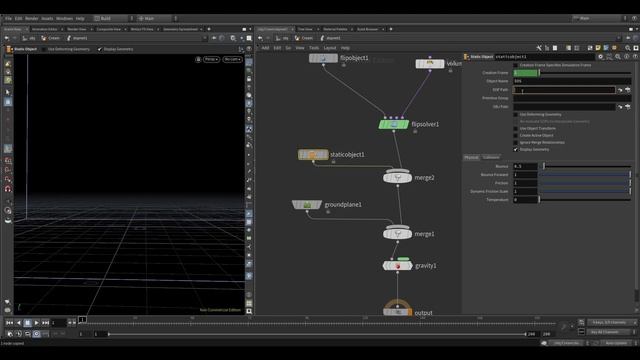Open the Build desktop dropdown
This screenshot has height=360, width=640.
click(111, 18)
